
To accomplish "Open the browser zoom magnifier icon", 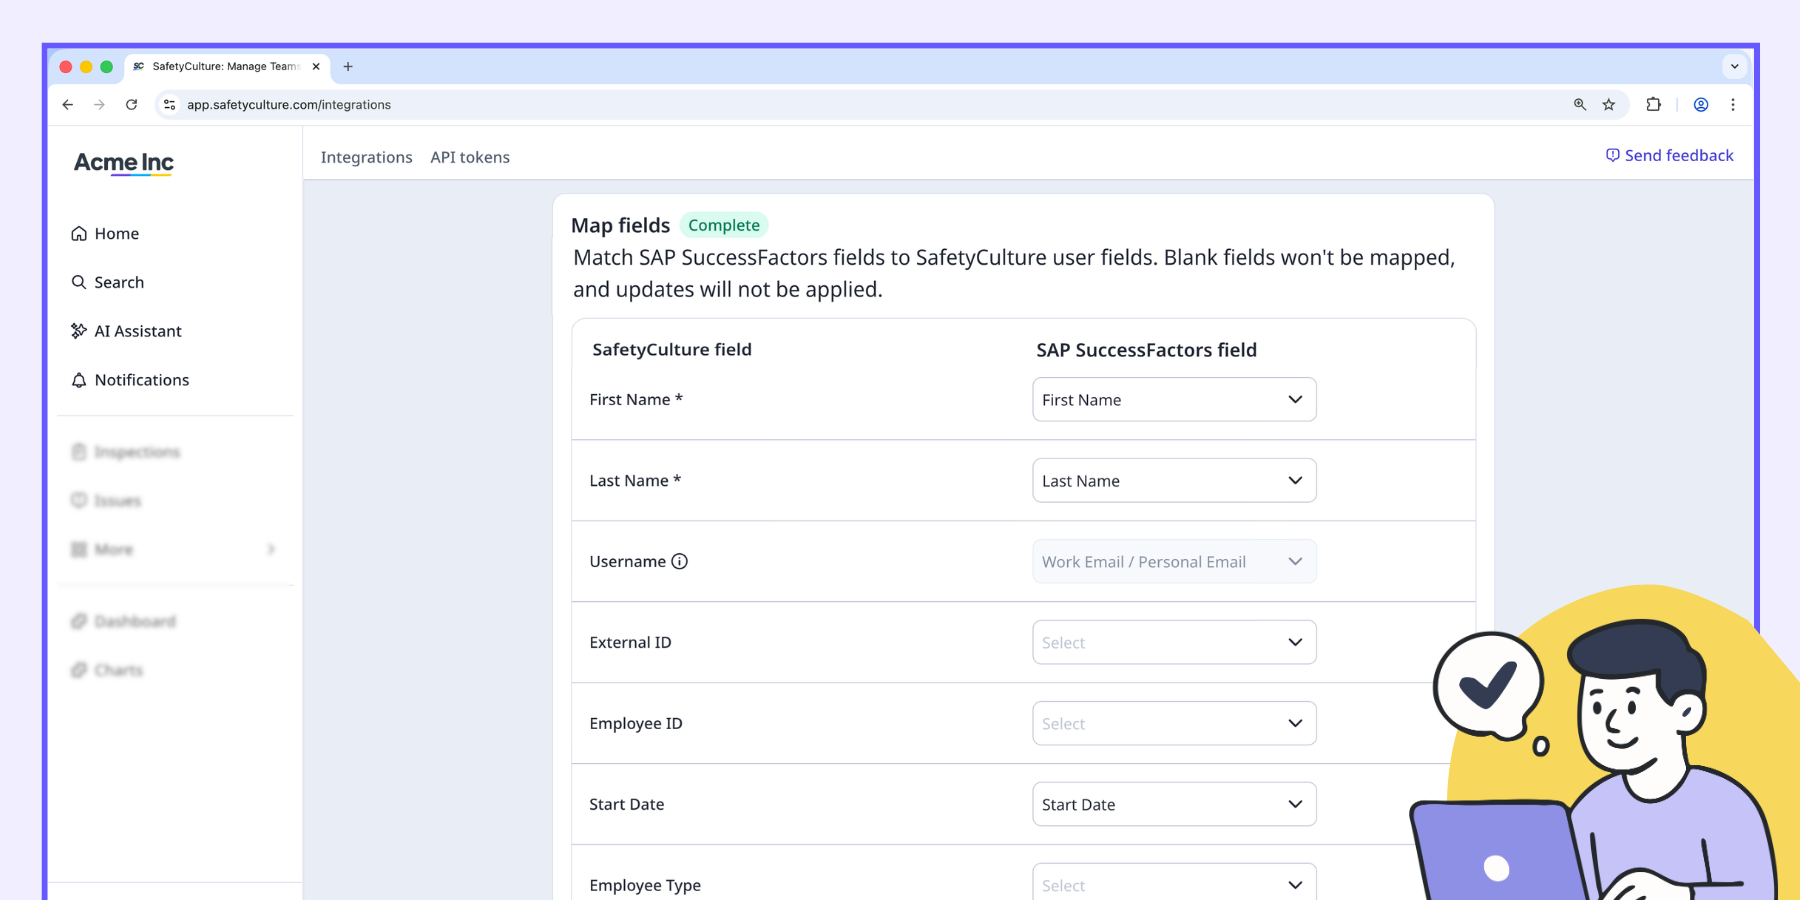I will (x=1580, y=105).
